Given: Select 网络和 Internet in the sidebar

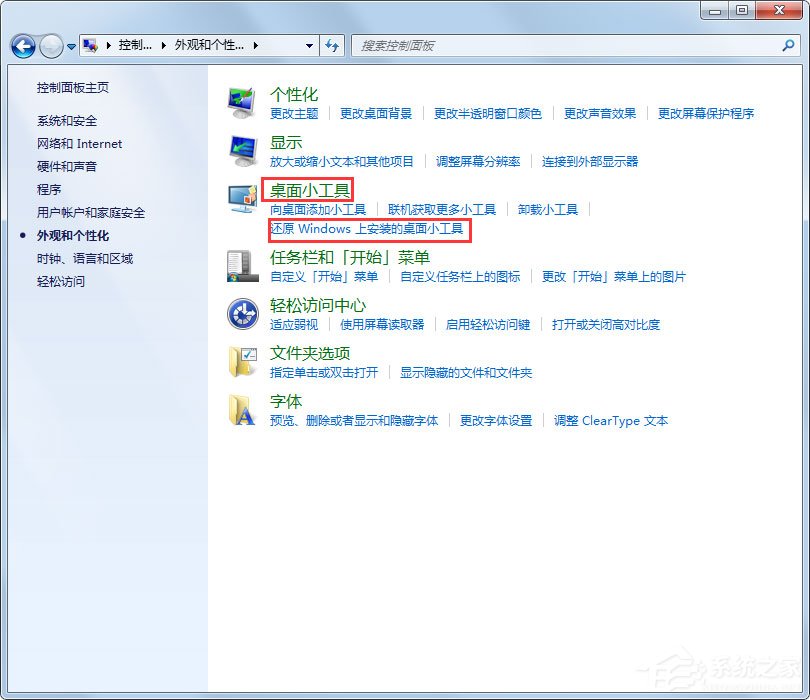Looking at the screenshot, I should coord(79,143).
